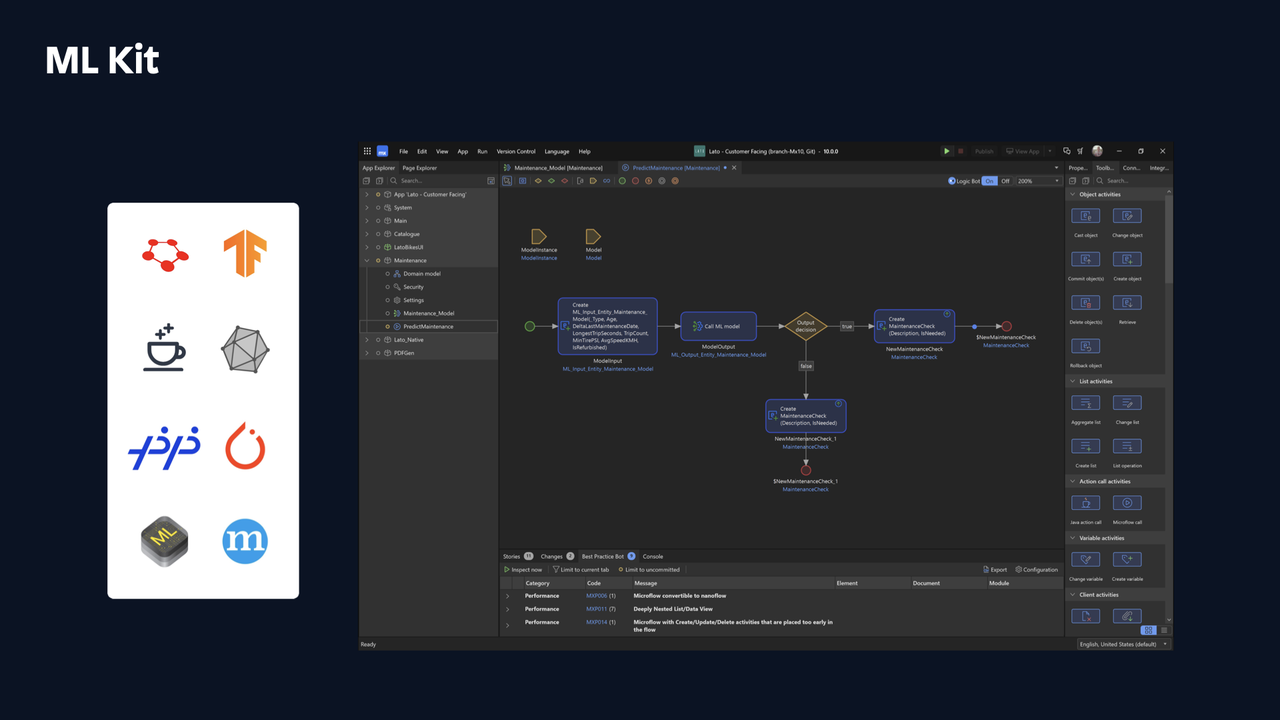Viewport: 1280px width, 720px height.
Task: Click the user avatar in title bar
Action: coord(1097,151)
